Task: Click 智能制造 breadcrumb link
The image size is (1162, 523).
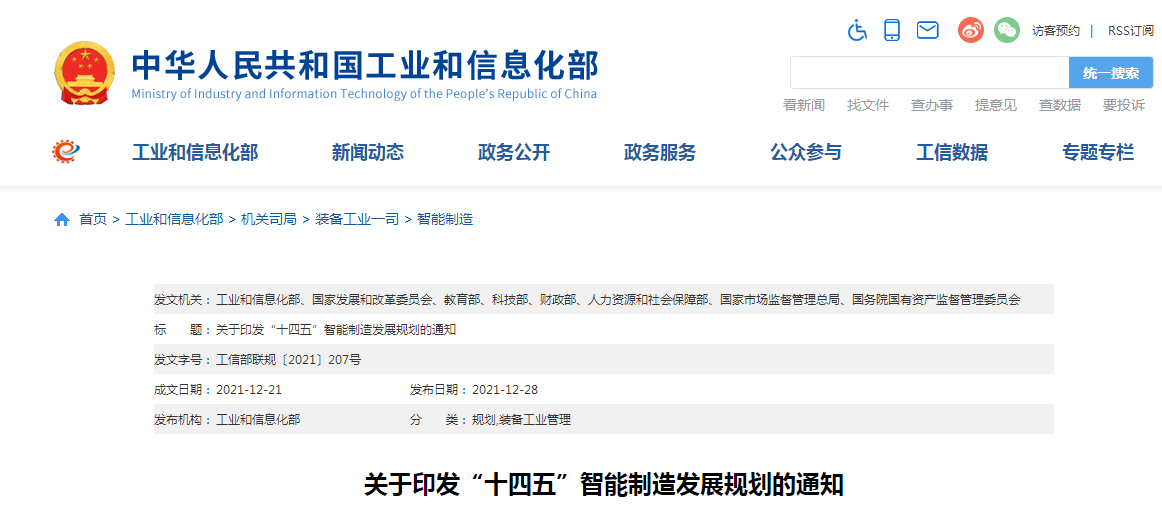Action: tap(445, 219)
